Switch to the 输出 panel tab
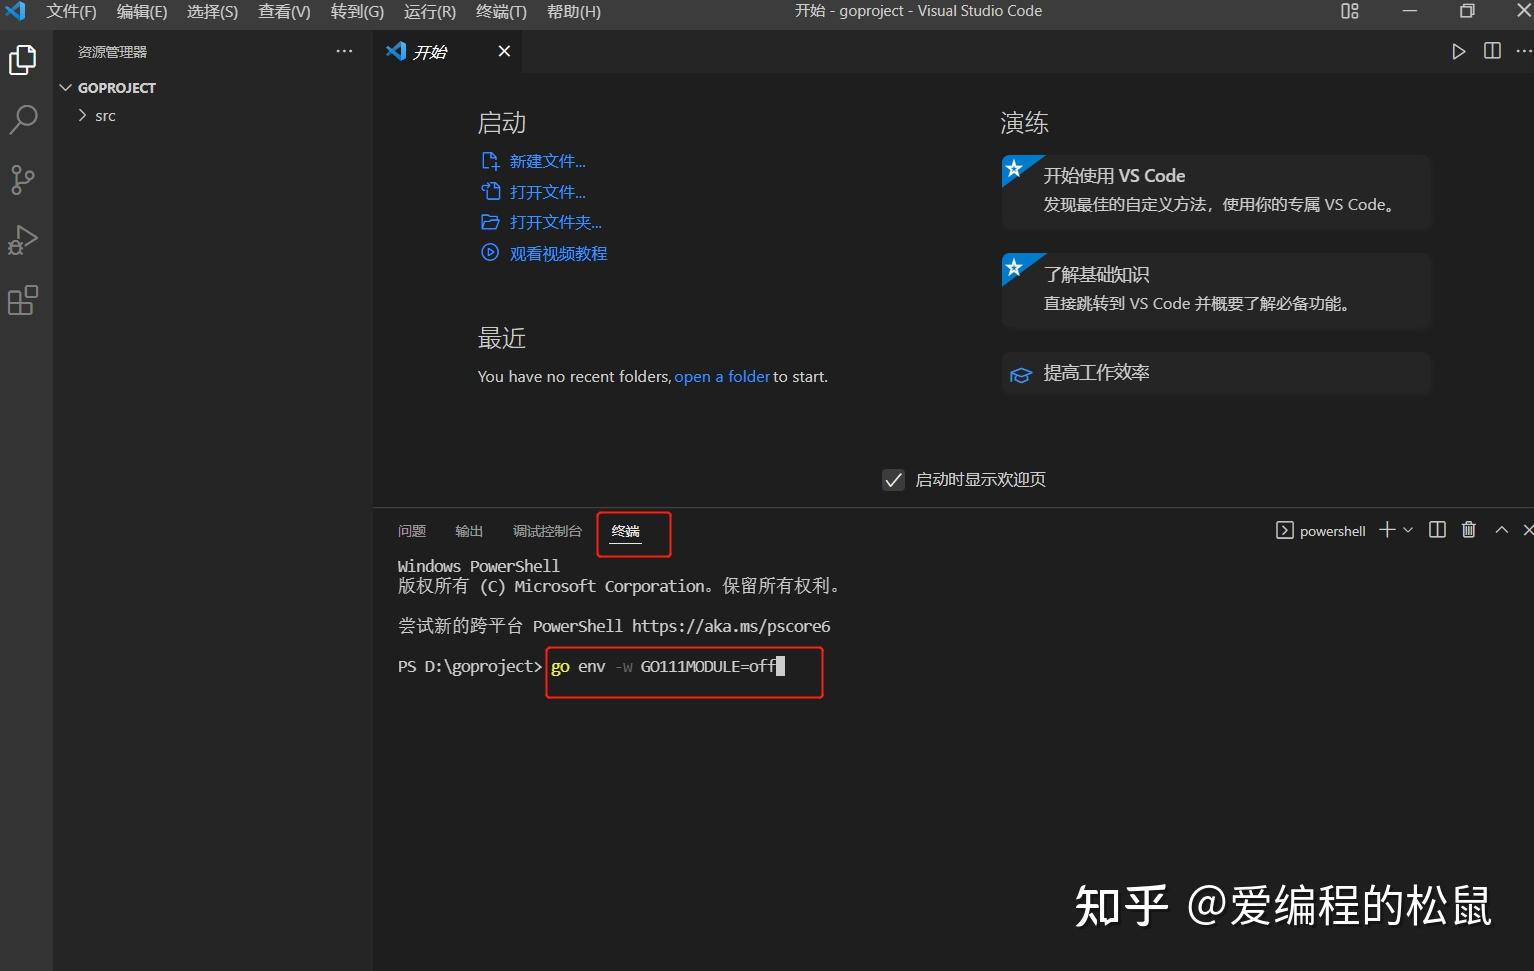Image resolution: width=1534 pixels, height=971 pixels. point(468,531)
